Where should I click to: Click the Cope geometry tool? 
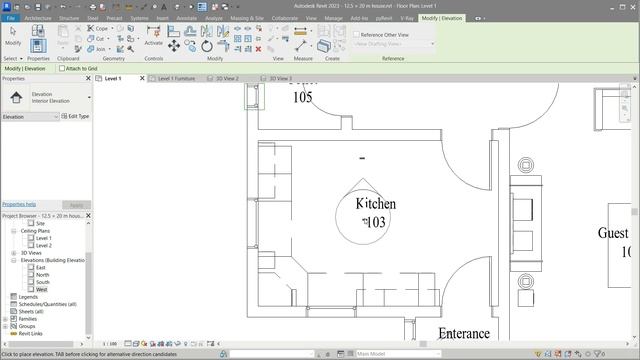[98, 28]
